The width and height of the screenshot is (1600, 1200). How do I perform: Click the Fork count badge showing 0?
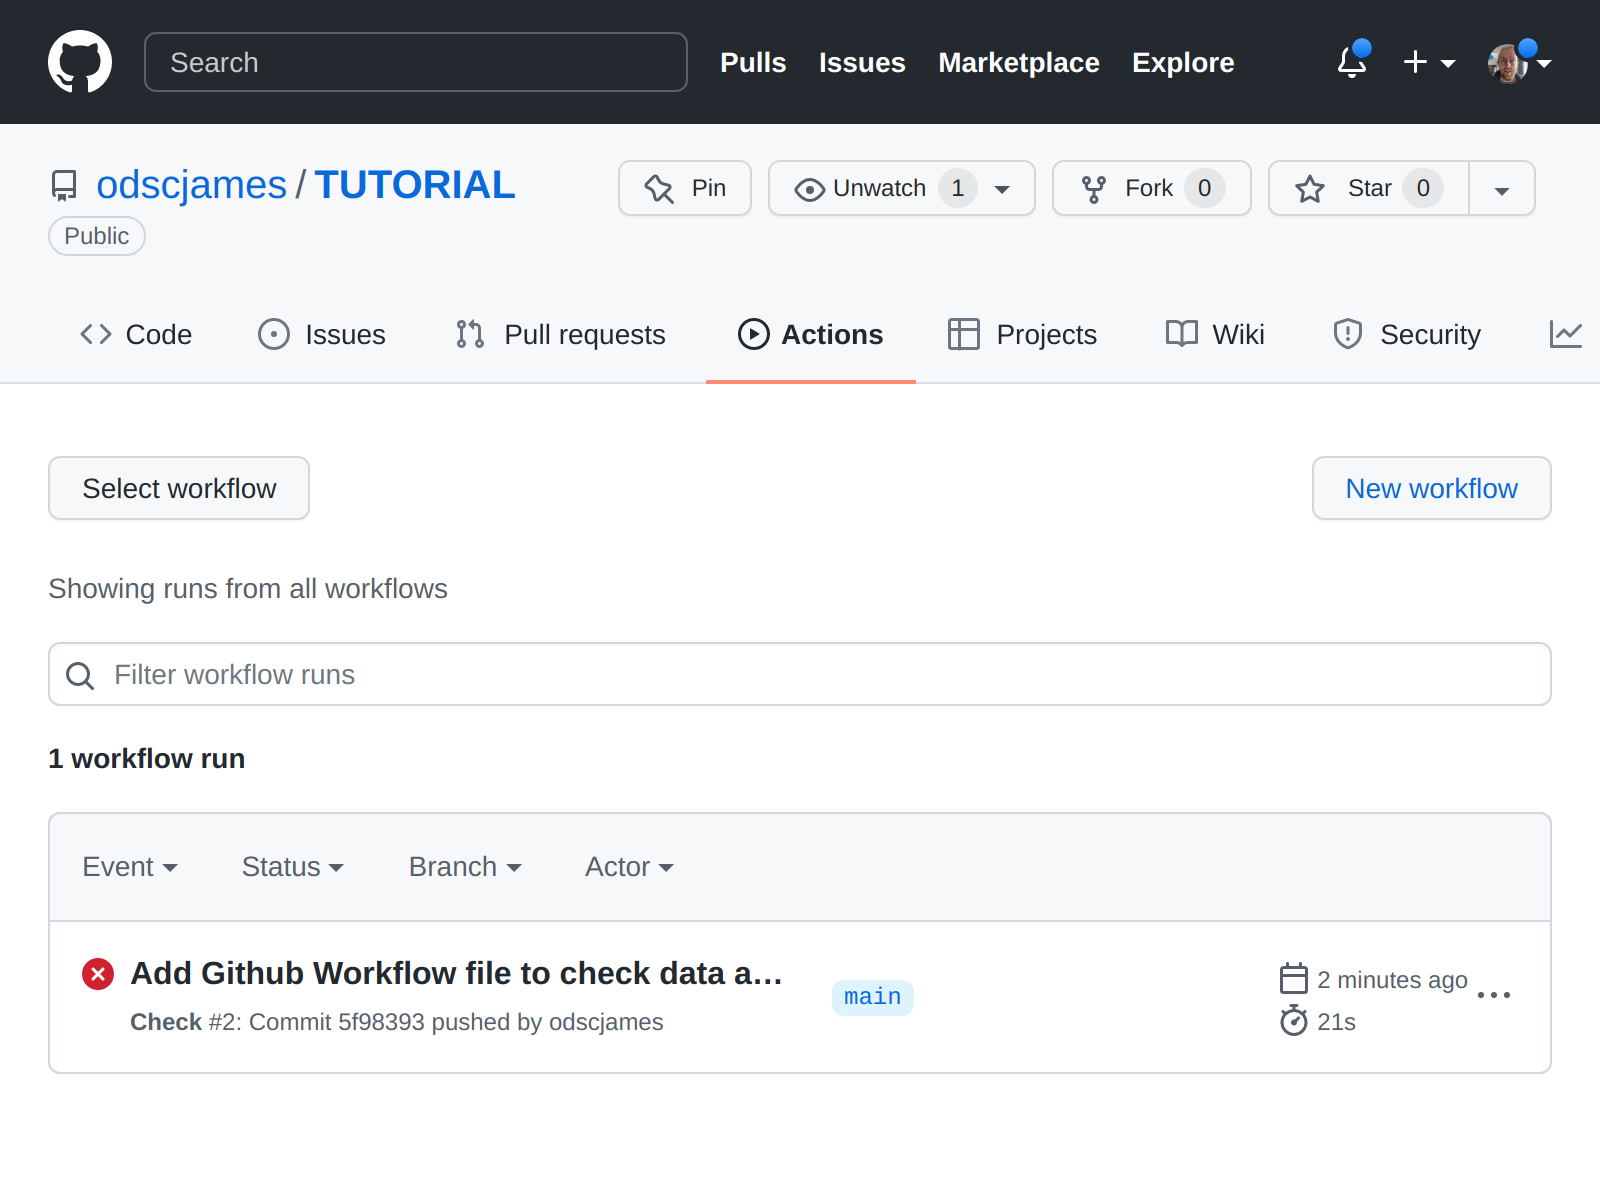1205,188
